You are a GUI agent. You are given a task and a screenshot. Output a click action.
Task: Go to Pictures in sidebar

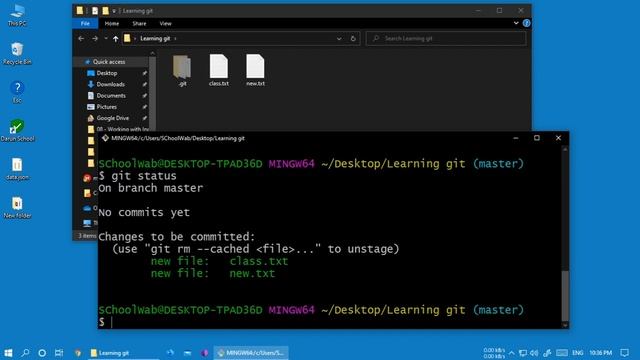coord(107,107)
